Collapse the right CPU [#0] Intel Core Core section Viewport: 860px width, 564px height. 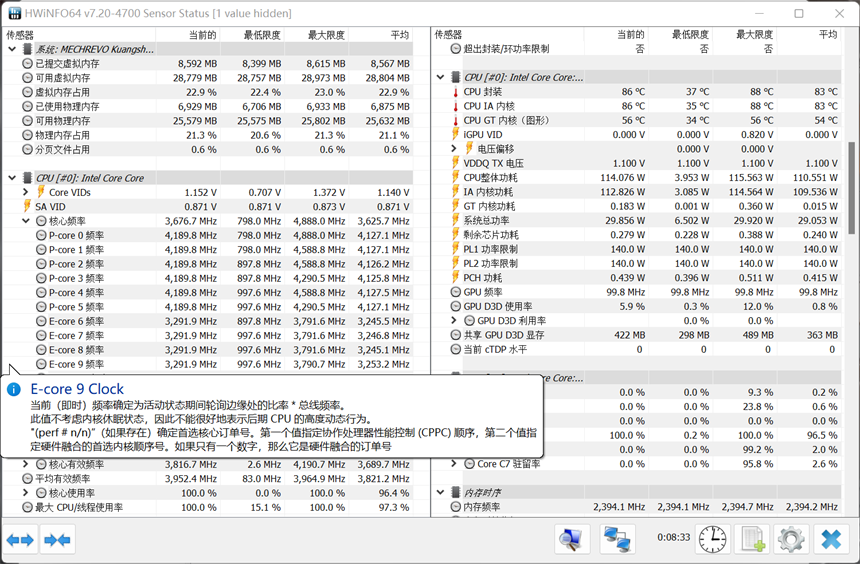point(440,77)
